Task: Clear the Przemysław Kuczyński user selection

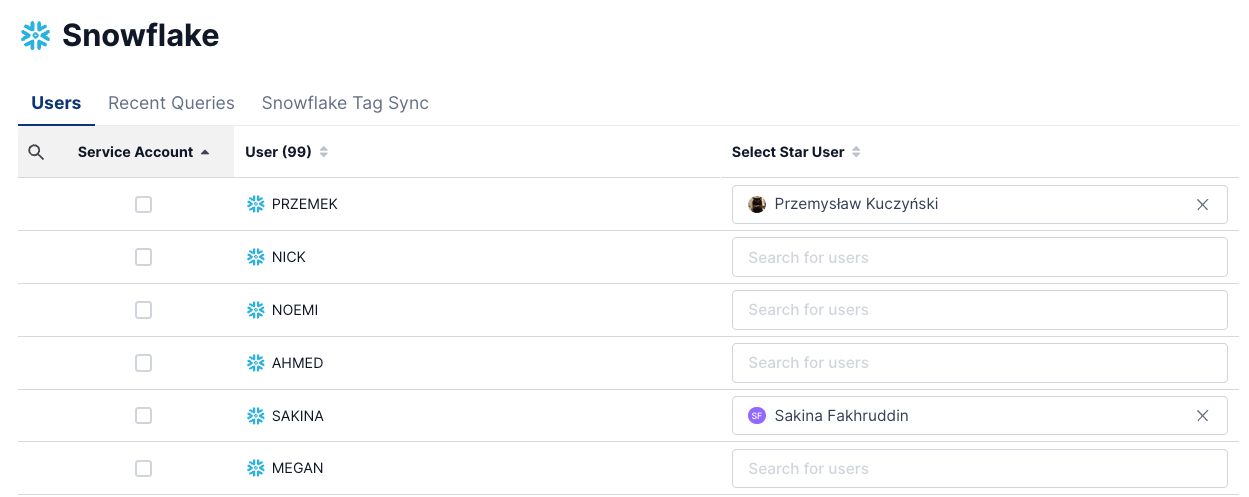Action: 1202,204
